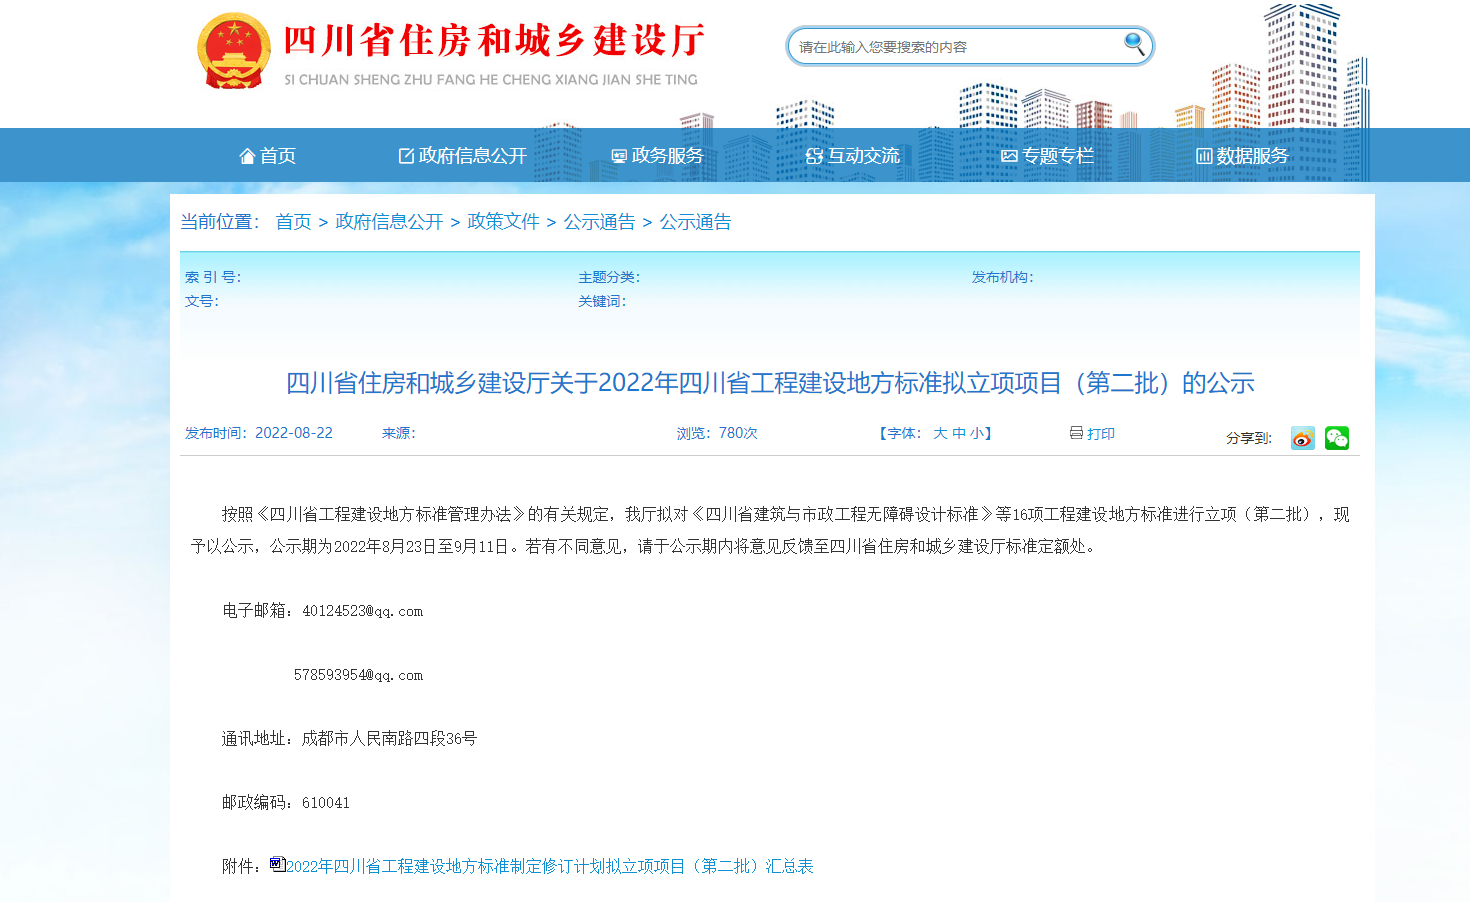The height and width of the screenshot is (902, 1470).
Task: Open 政务服务 navigation menu
Action: 657,156
